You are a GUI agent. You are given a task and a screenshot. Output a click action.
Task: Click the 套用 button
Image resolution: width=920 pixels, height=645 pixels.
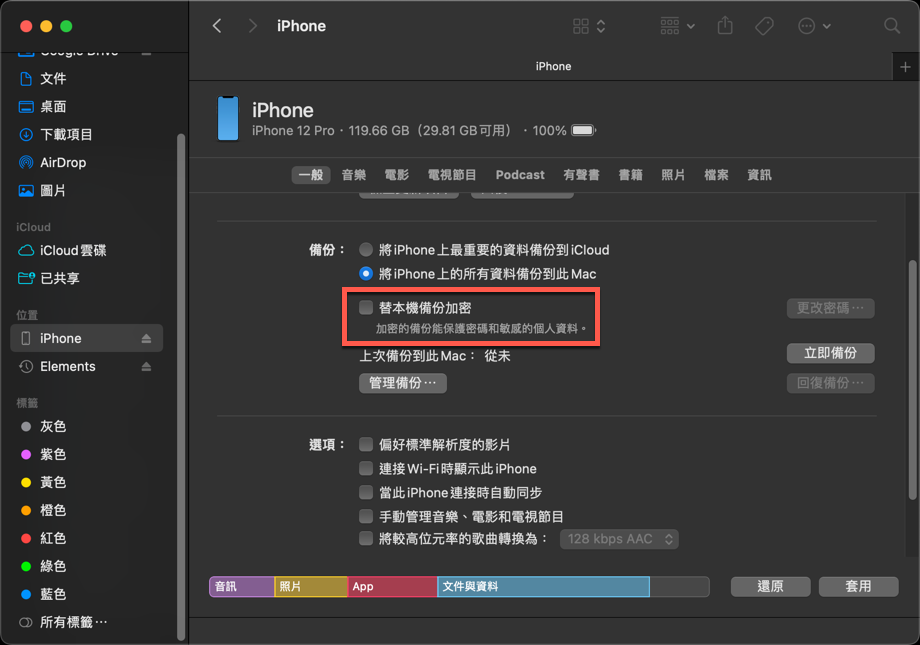858,586
